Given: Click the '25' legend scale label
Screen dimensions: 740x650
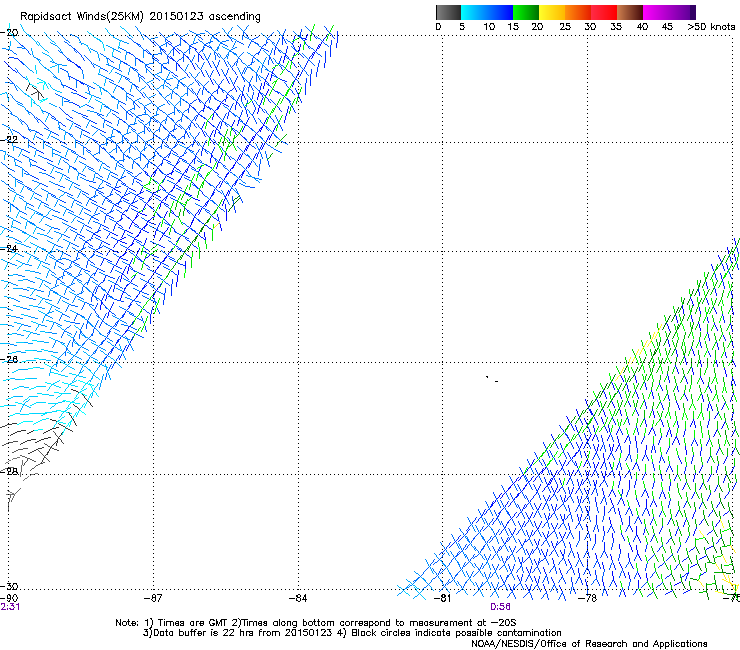Looking at the screenshot, I should pyautogui.click(x=565, y=27).
